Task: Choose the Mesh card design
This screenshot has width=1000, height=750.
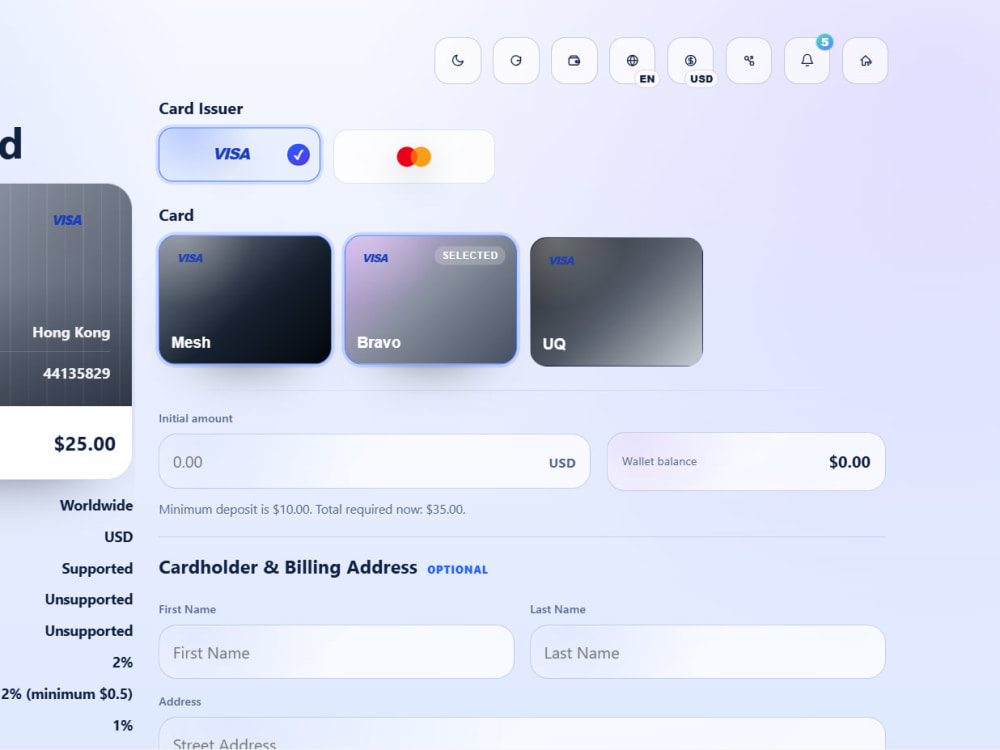Action: click(246, 300)
